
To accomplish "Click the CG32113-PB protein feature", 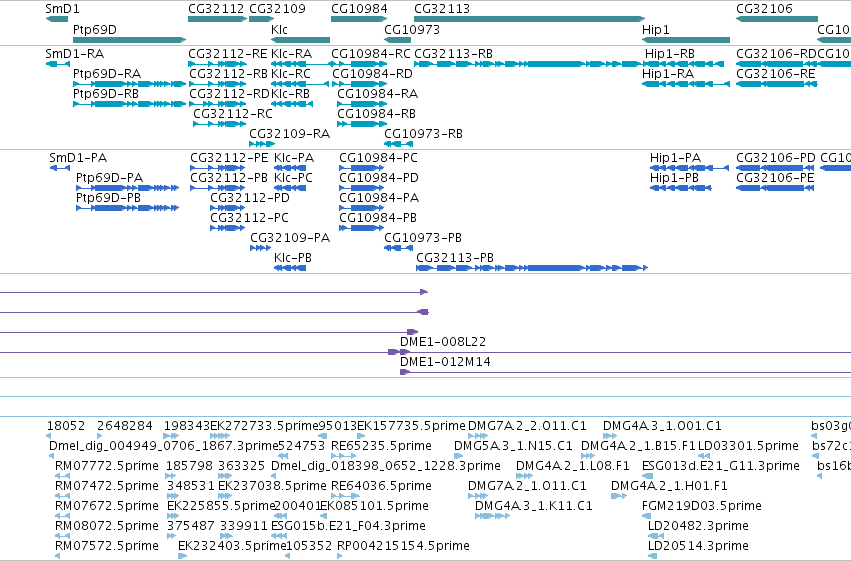I will (x=532, y=268).
